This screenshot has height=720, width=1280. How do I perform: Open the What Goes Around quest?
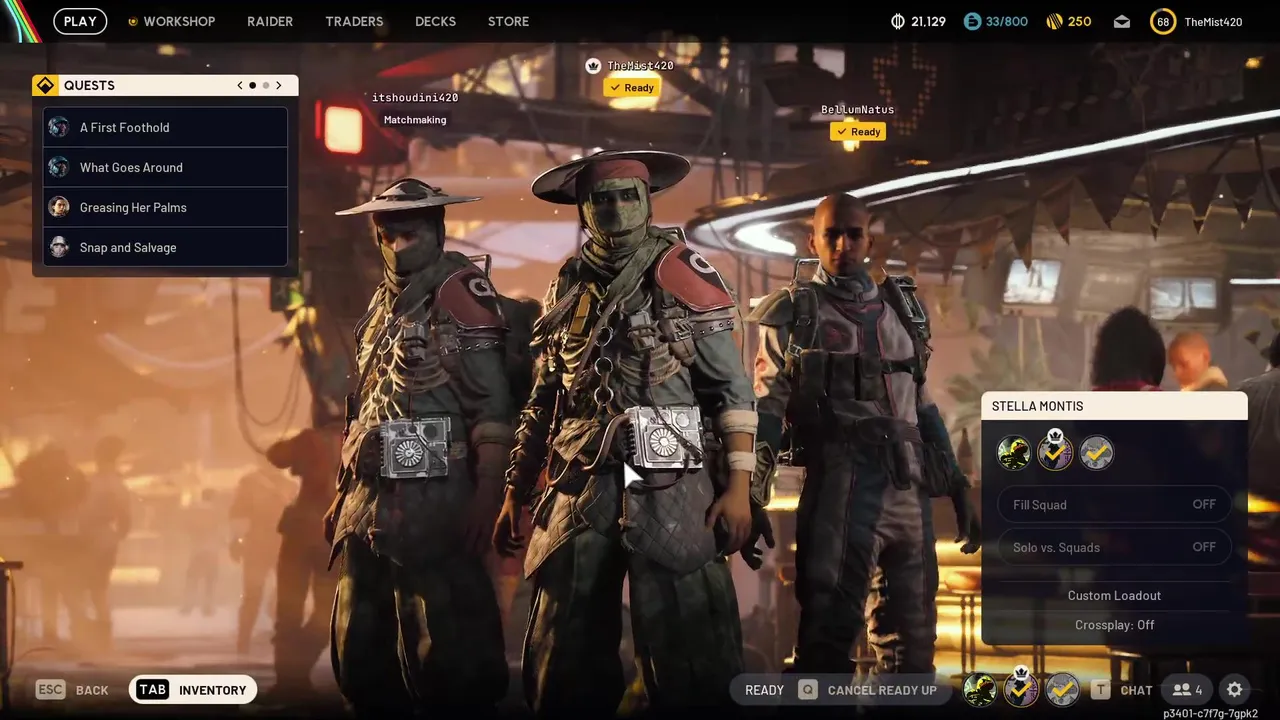[166, 167]
